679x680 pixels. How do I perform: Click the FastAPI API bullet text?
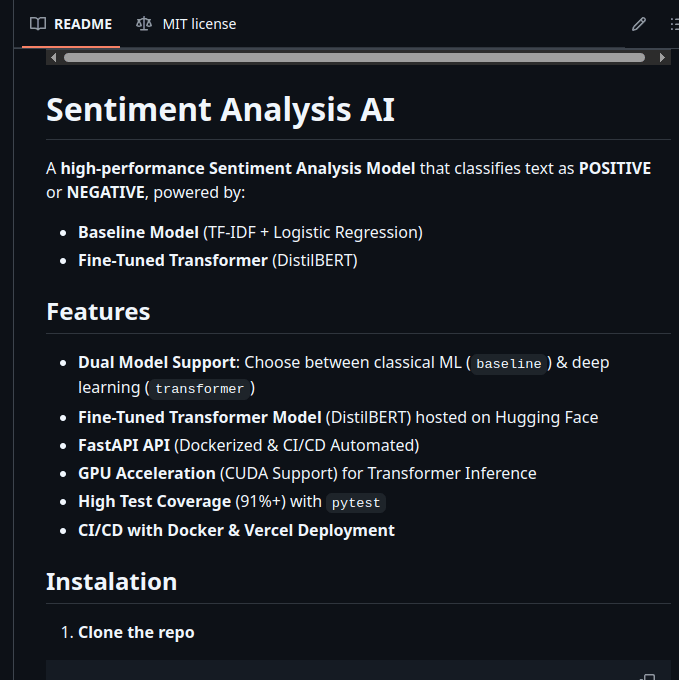click(x=124, y=445)
